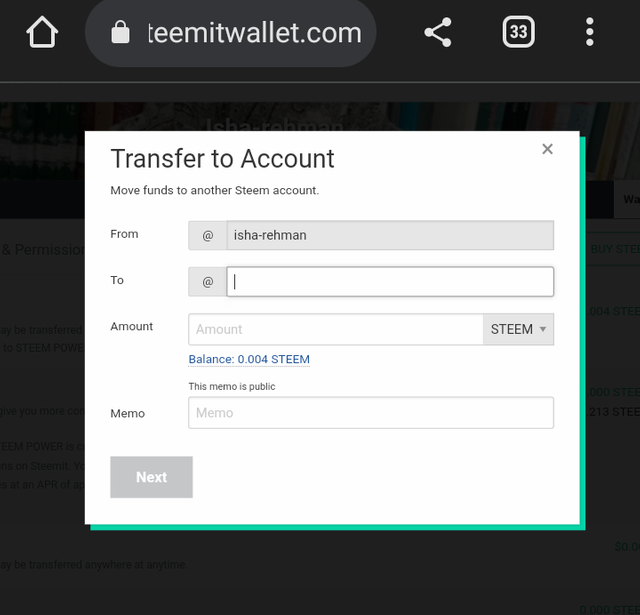
Task: Open the share icon in the browser bar
Action: (438, 32)
